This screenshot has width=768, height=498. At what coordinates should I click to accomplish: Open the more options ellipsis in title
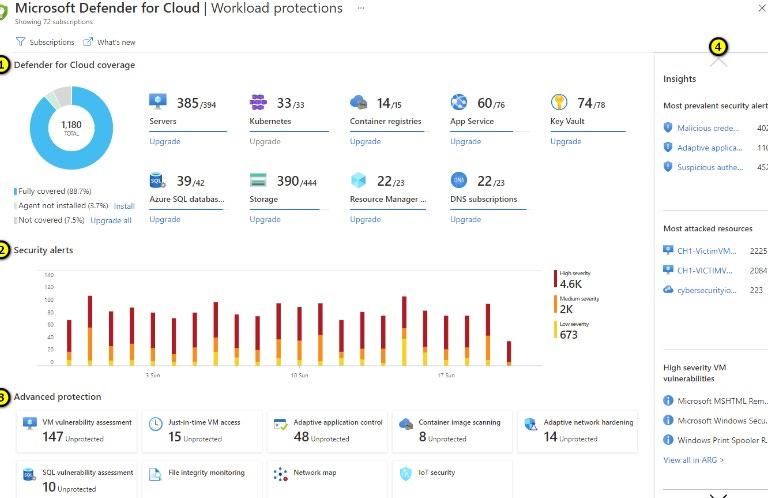(361, 8)
